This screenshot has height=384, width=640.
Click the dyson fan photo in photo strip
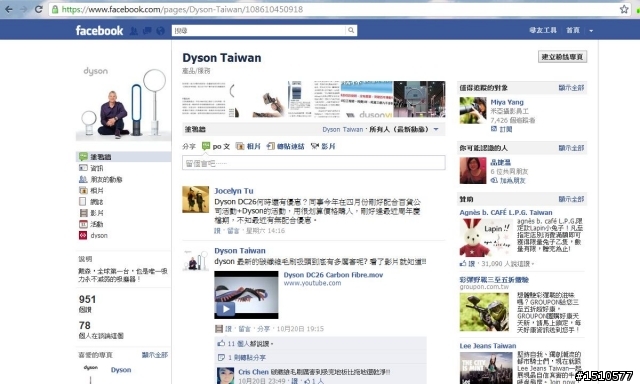tap(419, 99)
